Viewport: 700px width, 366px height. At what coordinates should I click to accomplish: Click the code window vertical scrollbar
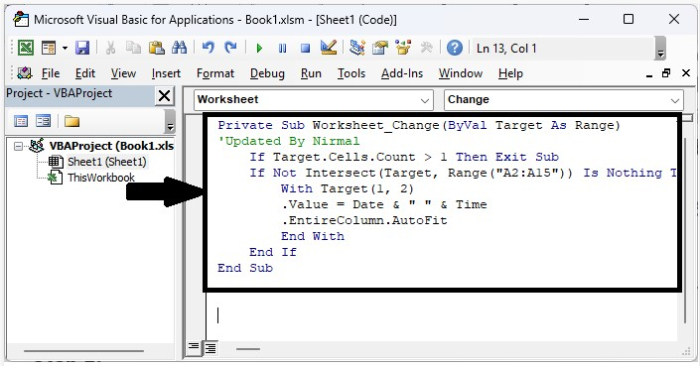click(x=685, y=229)
